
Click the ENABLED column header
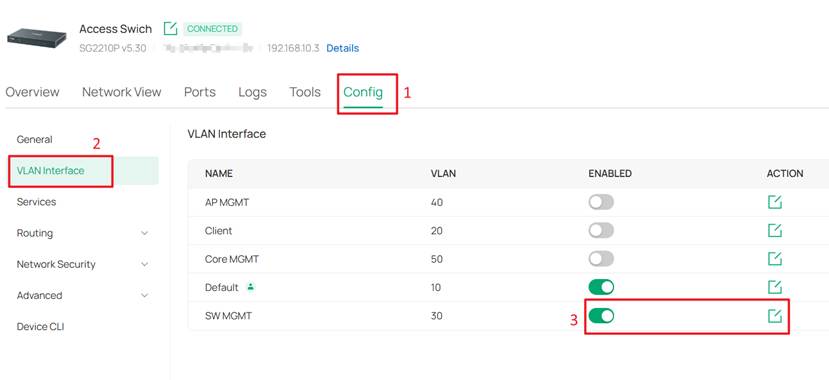click(610, 173)
